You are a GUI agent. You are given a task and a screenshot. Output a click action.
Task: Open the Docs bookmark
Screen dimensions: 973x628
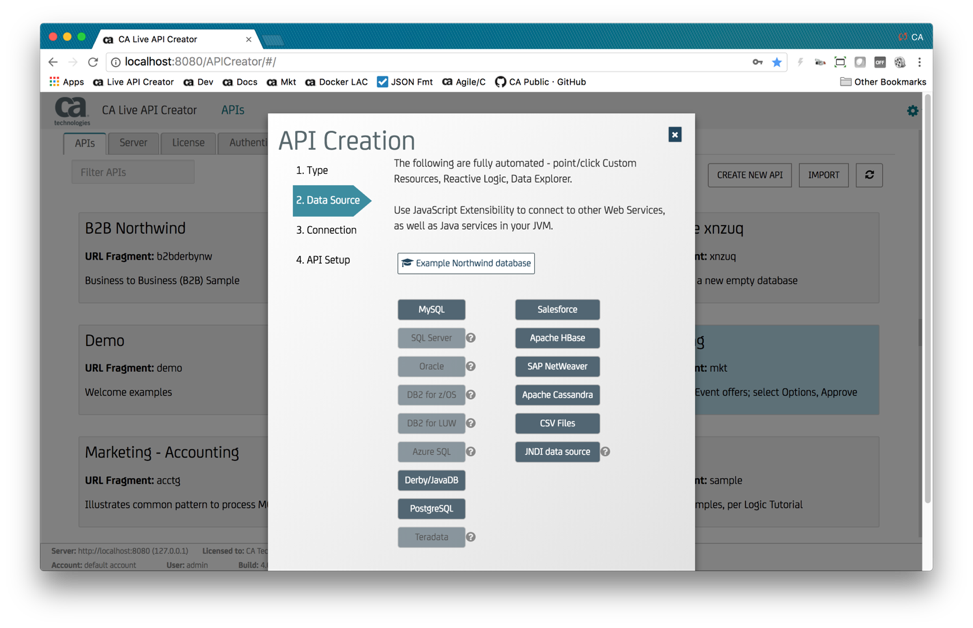pos(240,82)
